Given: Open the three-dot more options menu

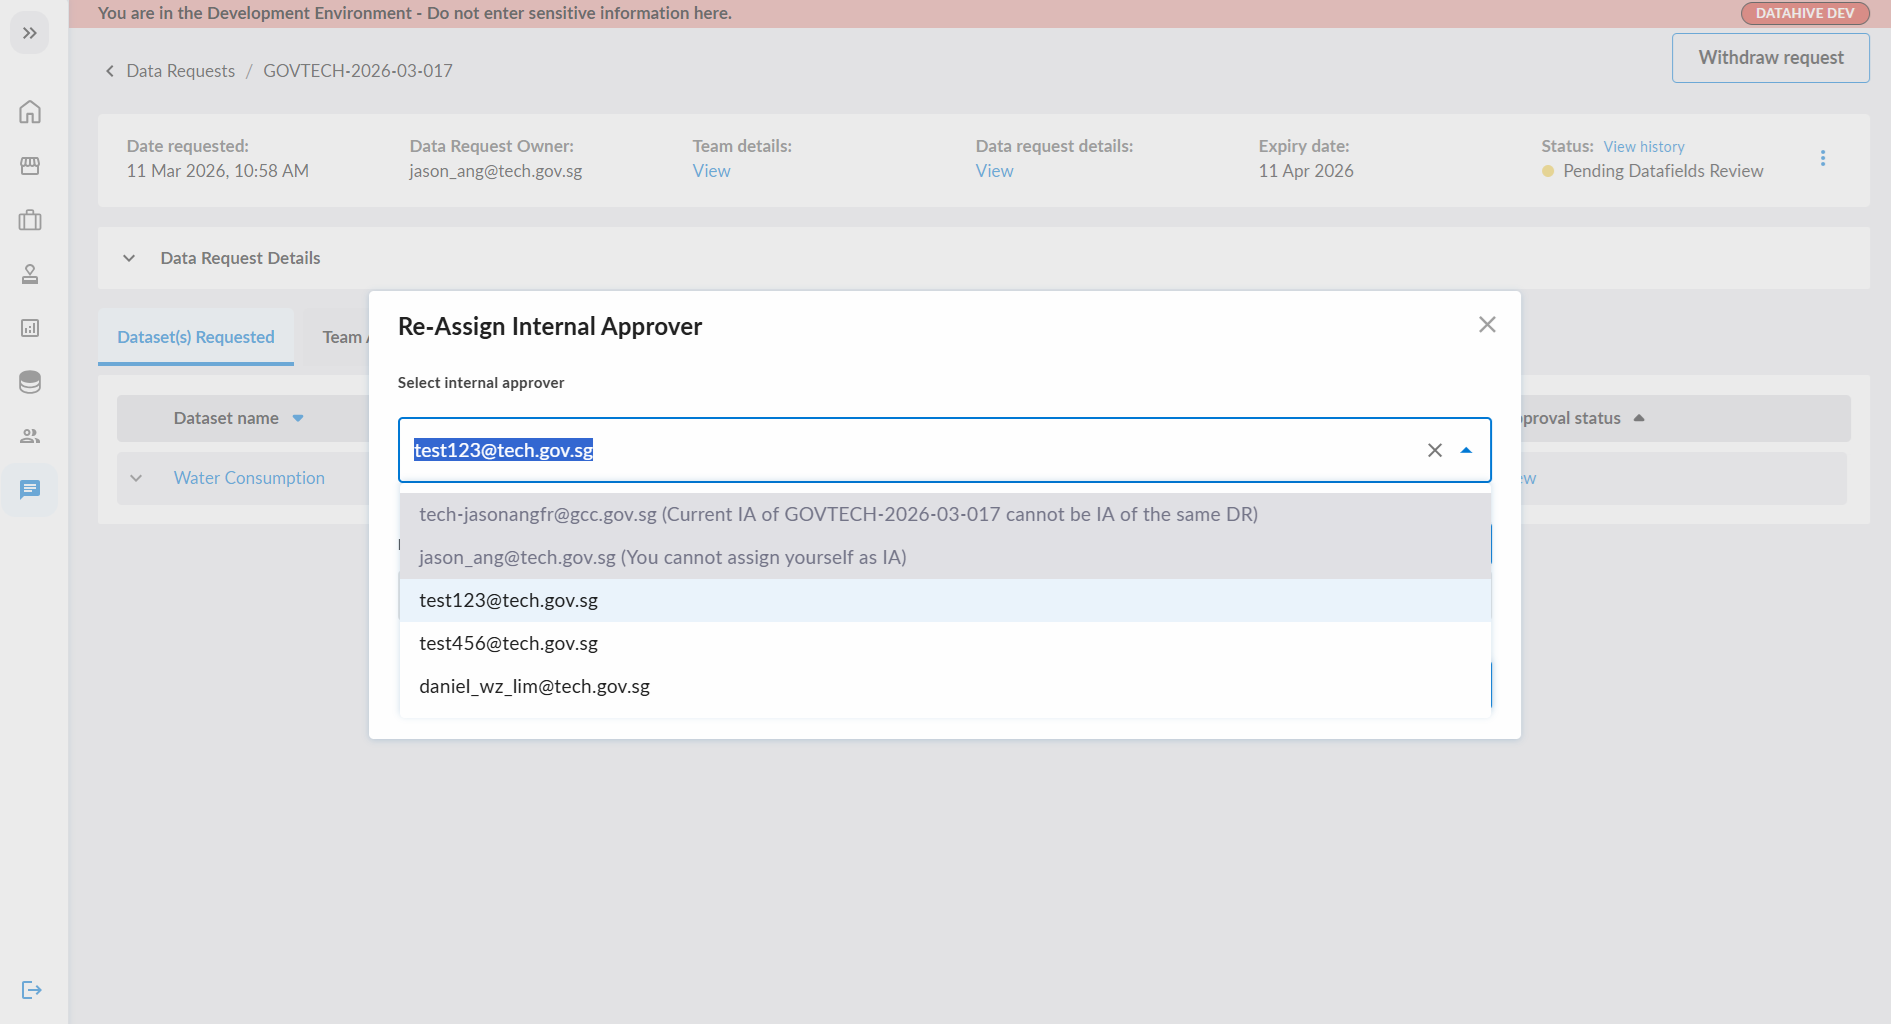Looking at the screenshot, I should pos(1823,158).
